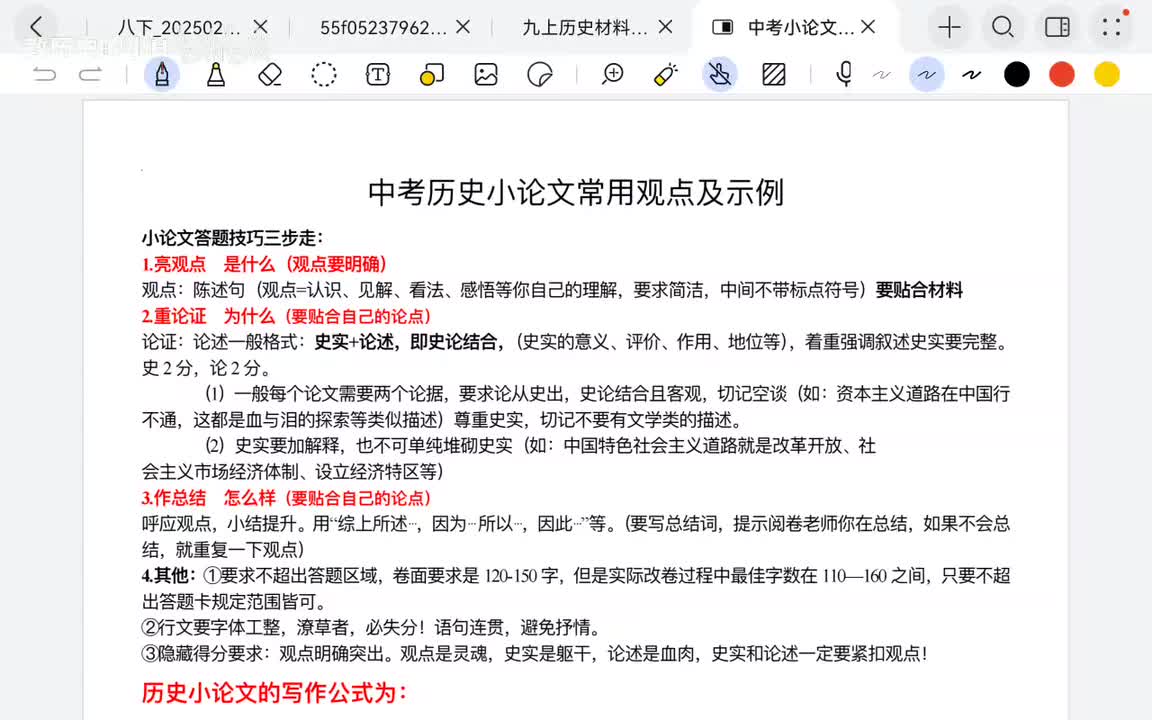Select the 中考小论文 tab
The image size is (1152, 720).
tap(800, 27)
